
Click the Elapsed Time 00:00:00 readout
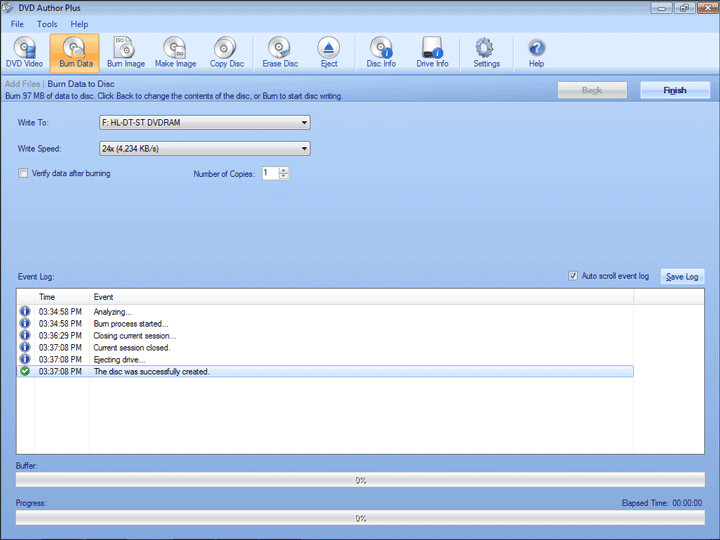tap(662, 503)
